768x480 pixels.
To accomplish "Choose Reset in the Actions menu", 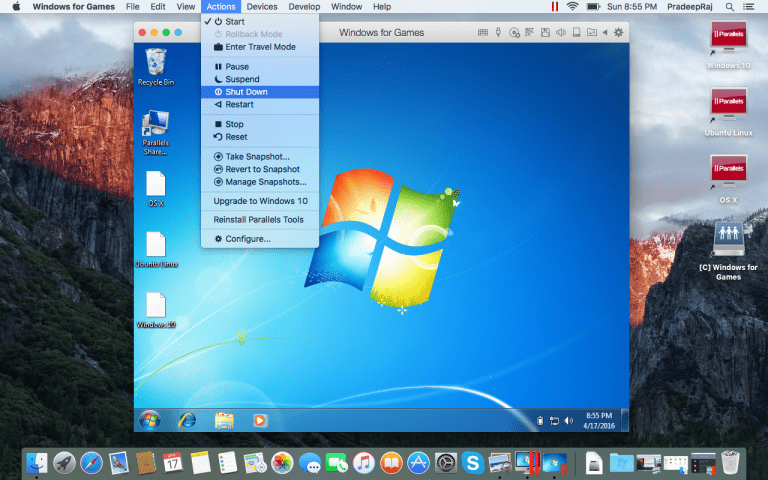I will click(260, 137).
